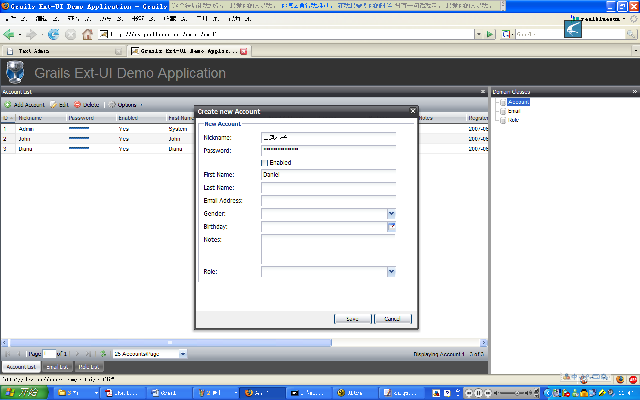Click the Notes text area
Screen dimensions: 640x400
pyautogui.click(x=329, y=249)
